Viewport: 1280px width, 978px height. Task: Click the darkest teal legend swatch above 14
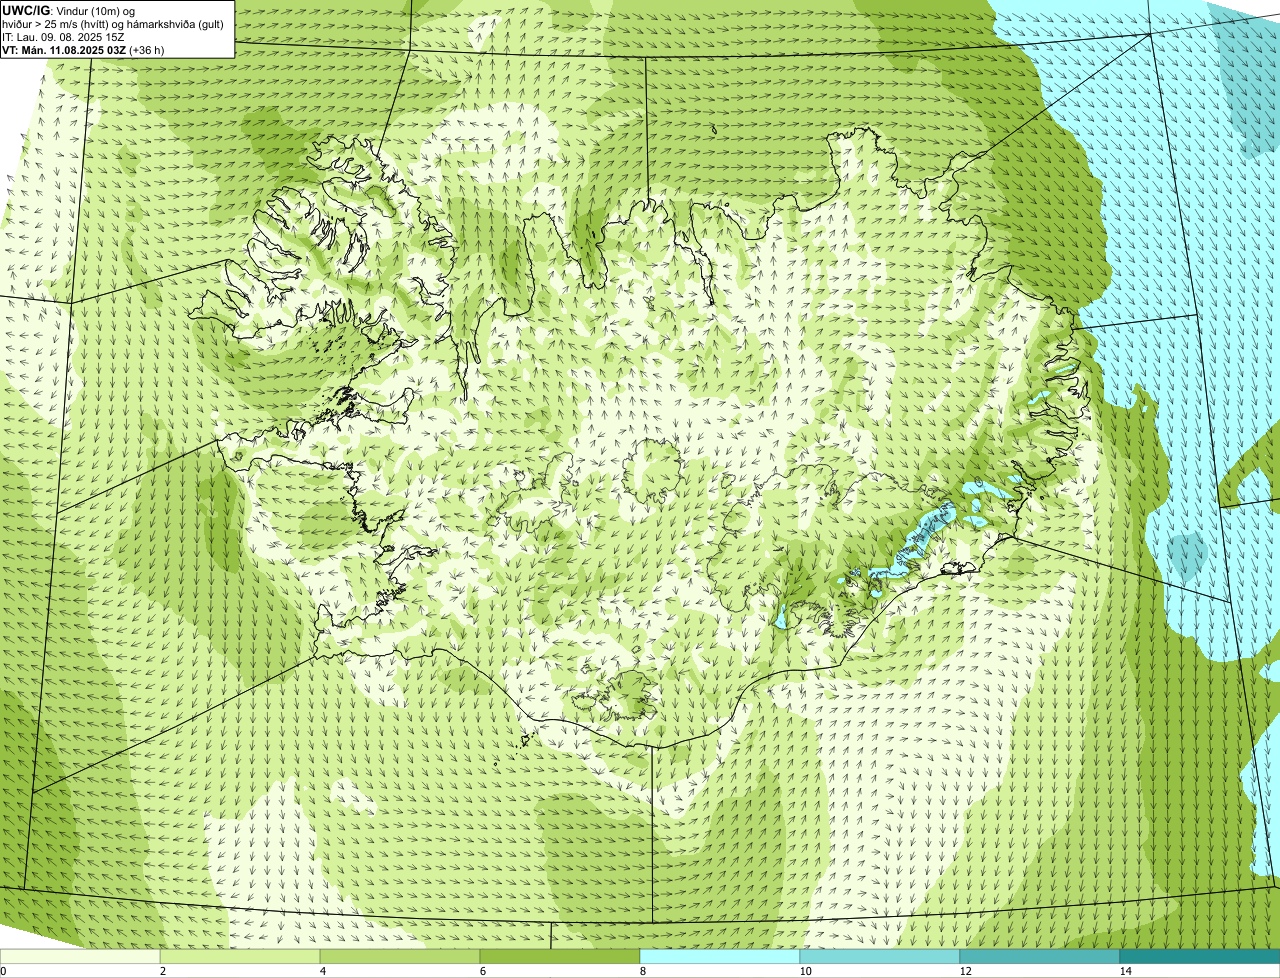1200,956
